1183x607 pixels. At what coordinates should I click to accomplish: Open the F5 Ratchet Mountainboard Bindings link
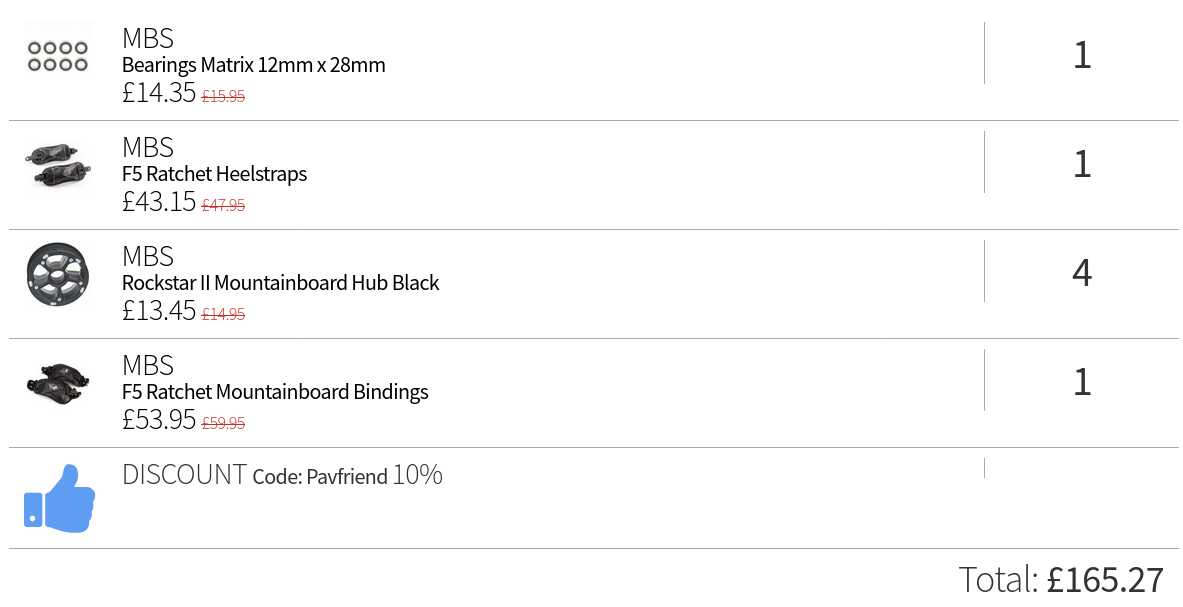(x=275, y=392)
